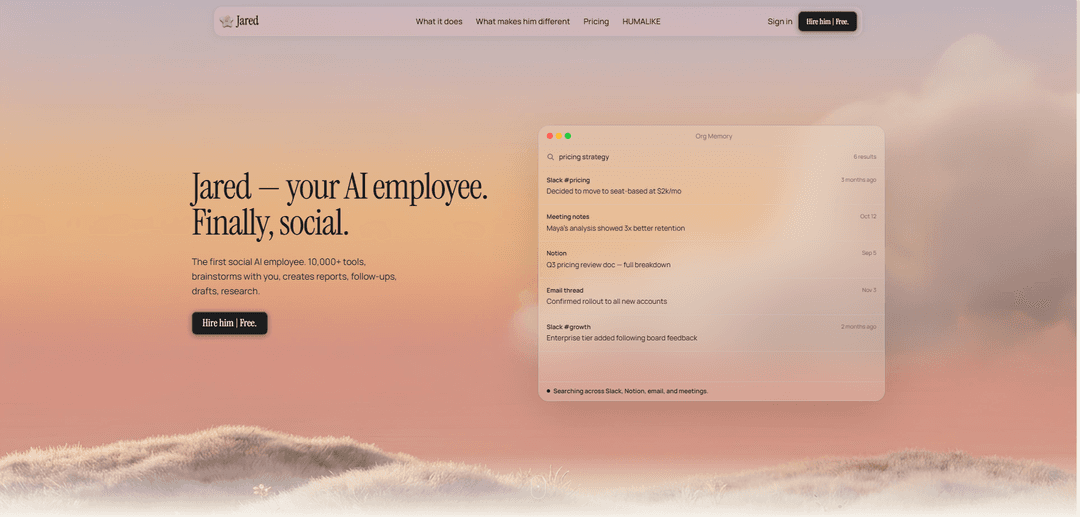
Task: Click the yellow minimize dot on Org Memory window
Action: click(x=559, y=136)
